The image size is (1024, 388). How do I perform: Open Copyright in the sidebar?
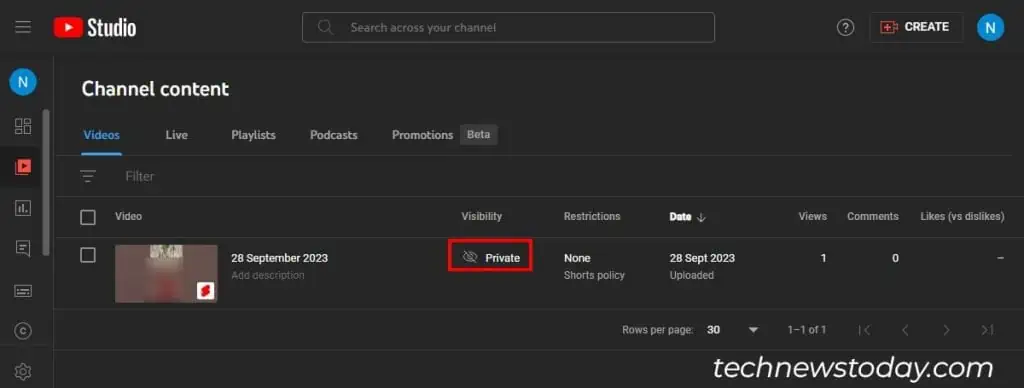(x=23, y=332)
